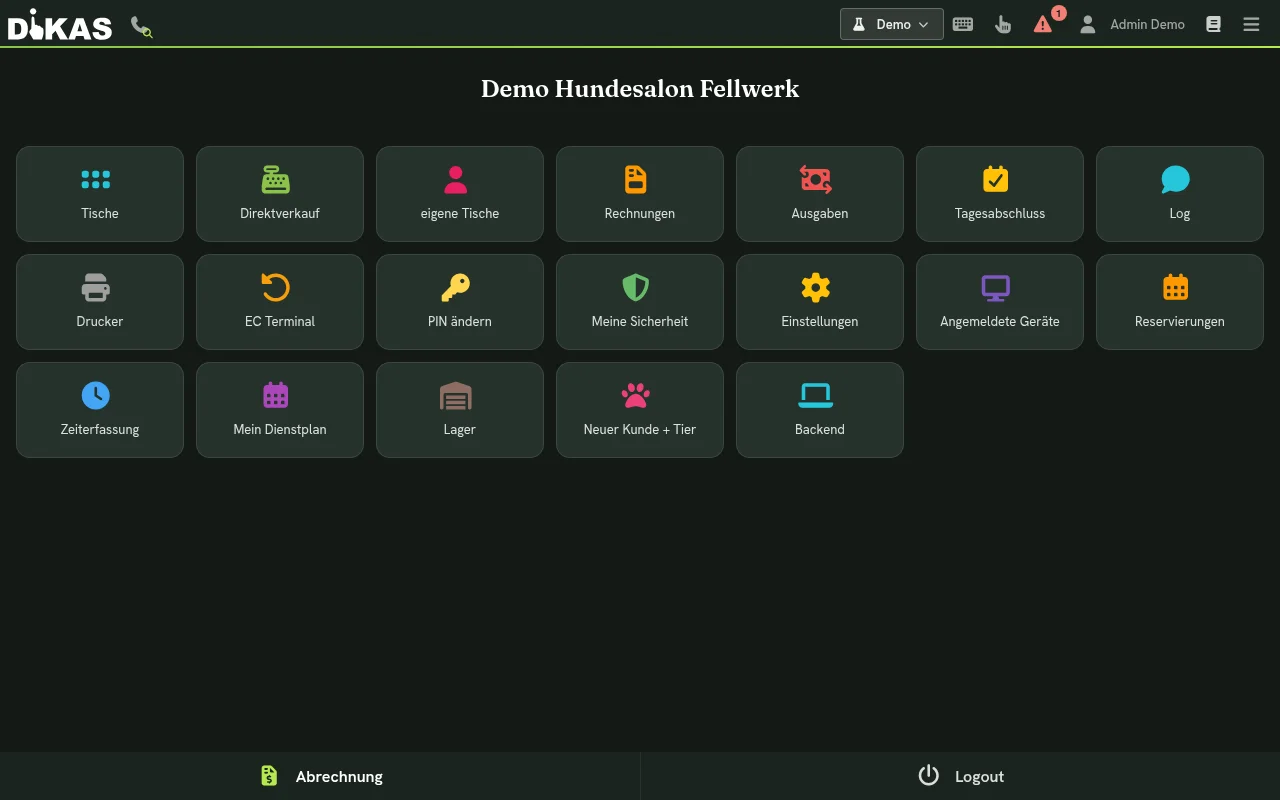The height and width of the screenshot is (800, 1280).
Task: Open the Tische tile
Action: [x=100, y=194]
